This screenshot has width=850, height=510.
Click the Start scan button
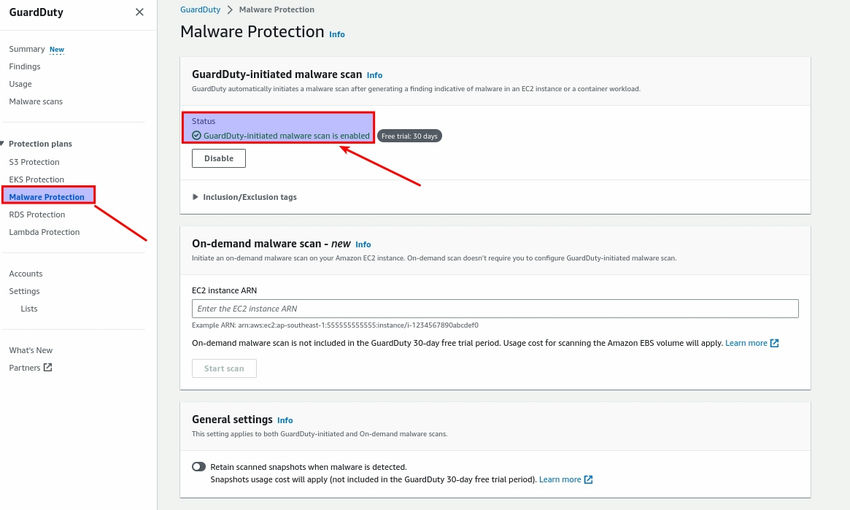(x=224, y=368)
